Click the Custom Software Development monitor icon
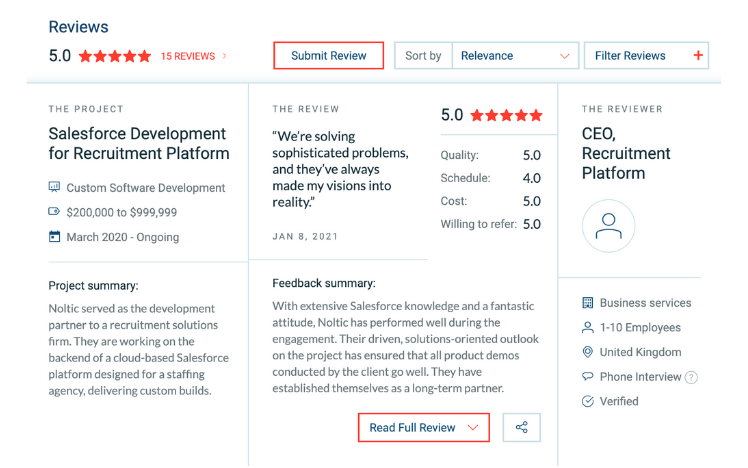The height and width of the screenshot is (468, 748). point(54,187)
